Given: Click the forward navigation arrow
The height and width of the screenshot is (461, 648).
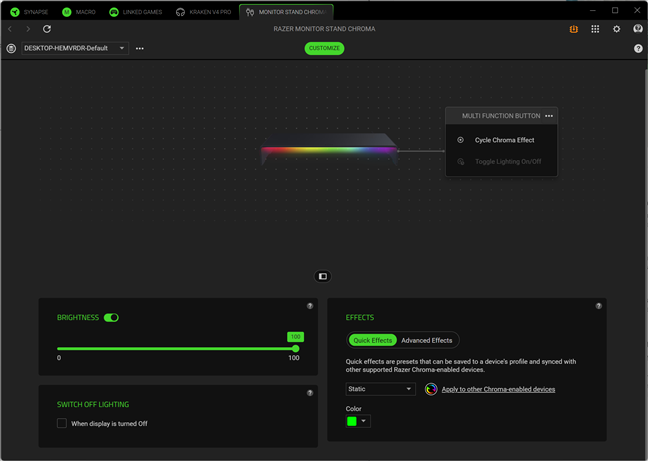Looking at the screenshot, I should pos(28,29).
